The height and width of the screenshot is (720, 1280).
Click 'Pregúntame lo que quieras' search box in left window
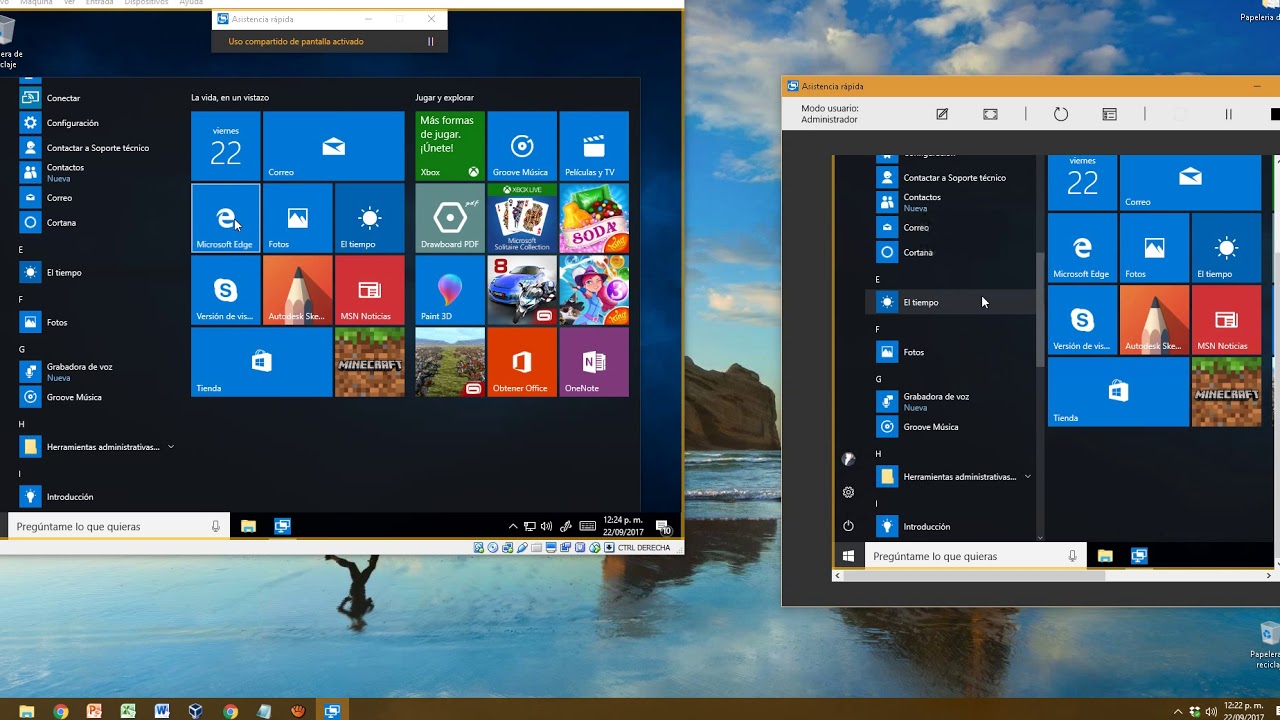tap(119, 526)
